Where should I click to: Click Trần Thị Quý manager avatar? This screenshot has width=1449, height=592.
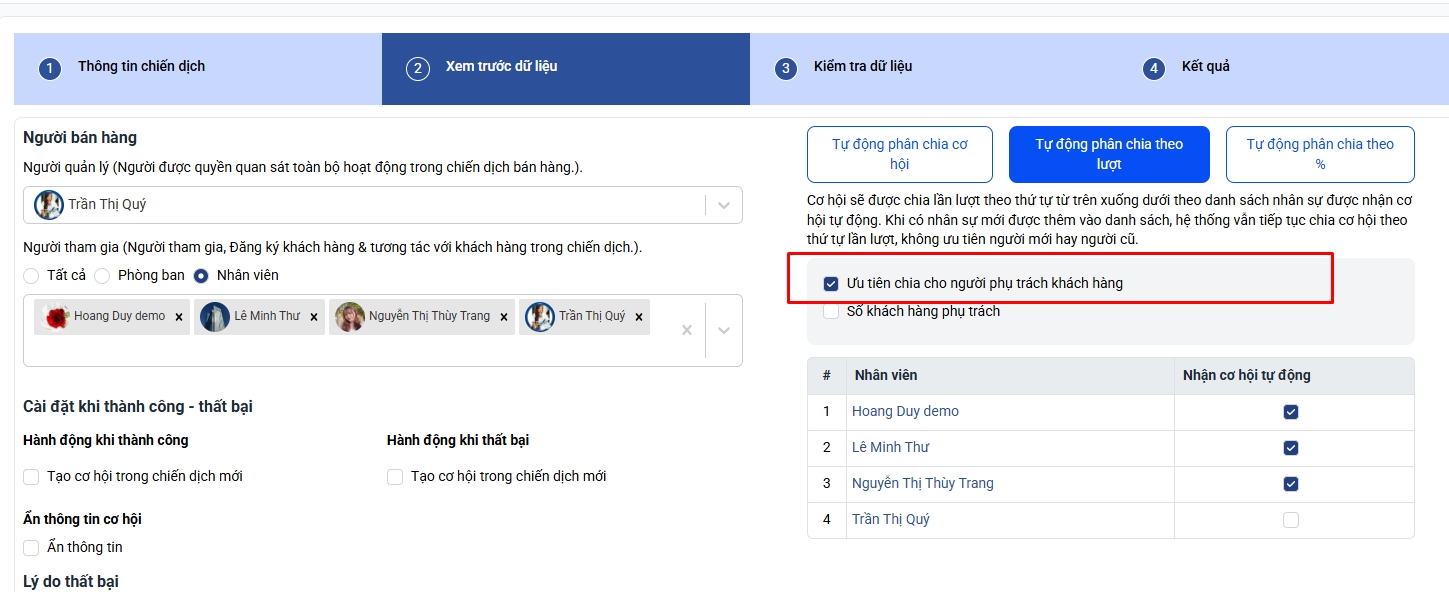49,205
